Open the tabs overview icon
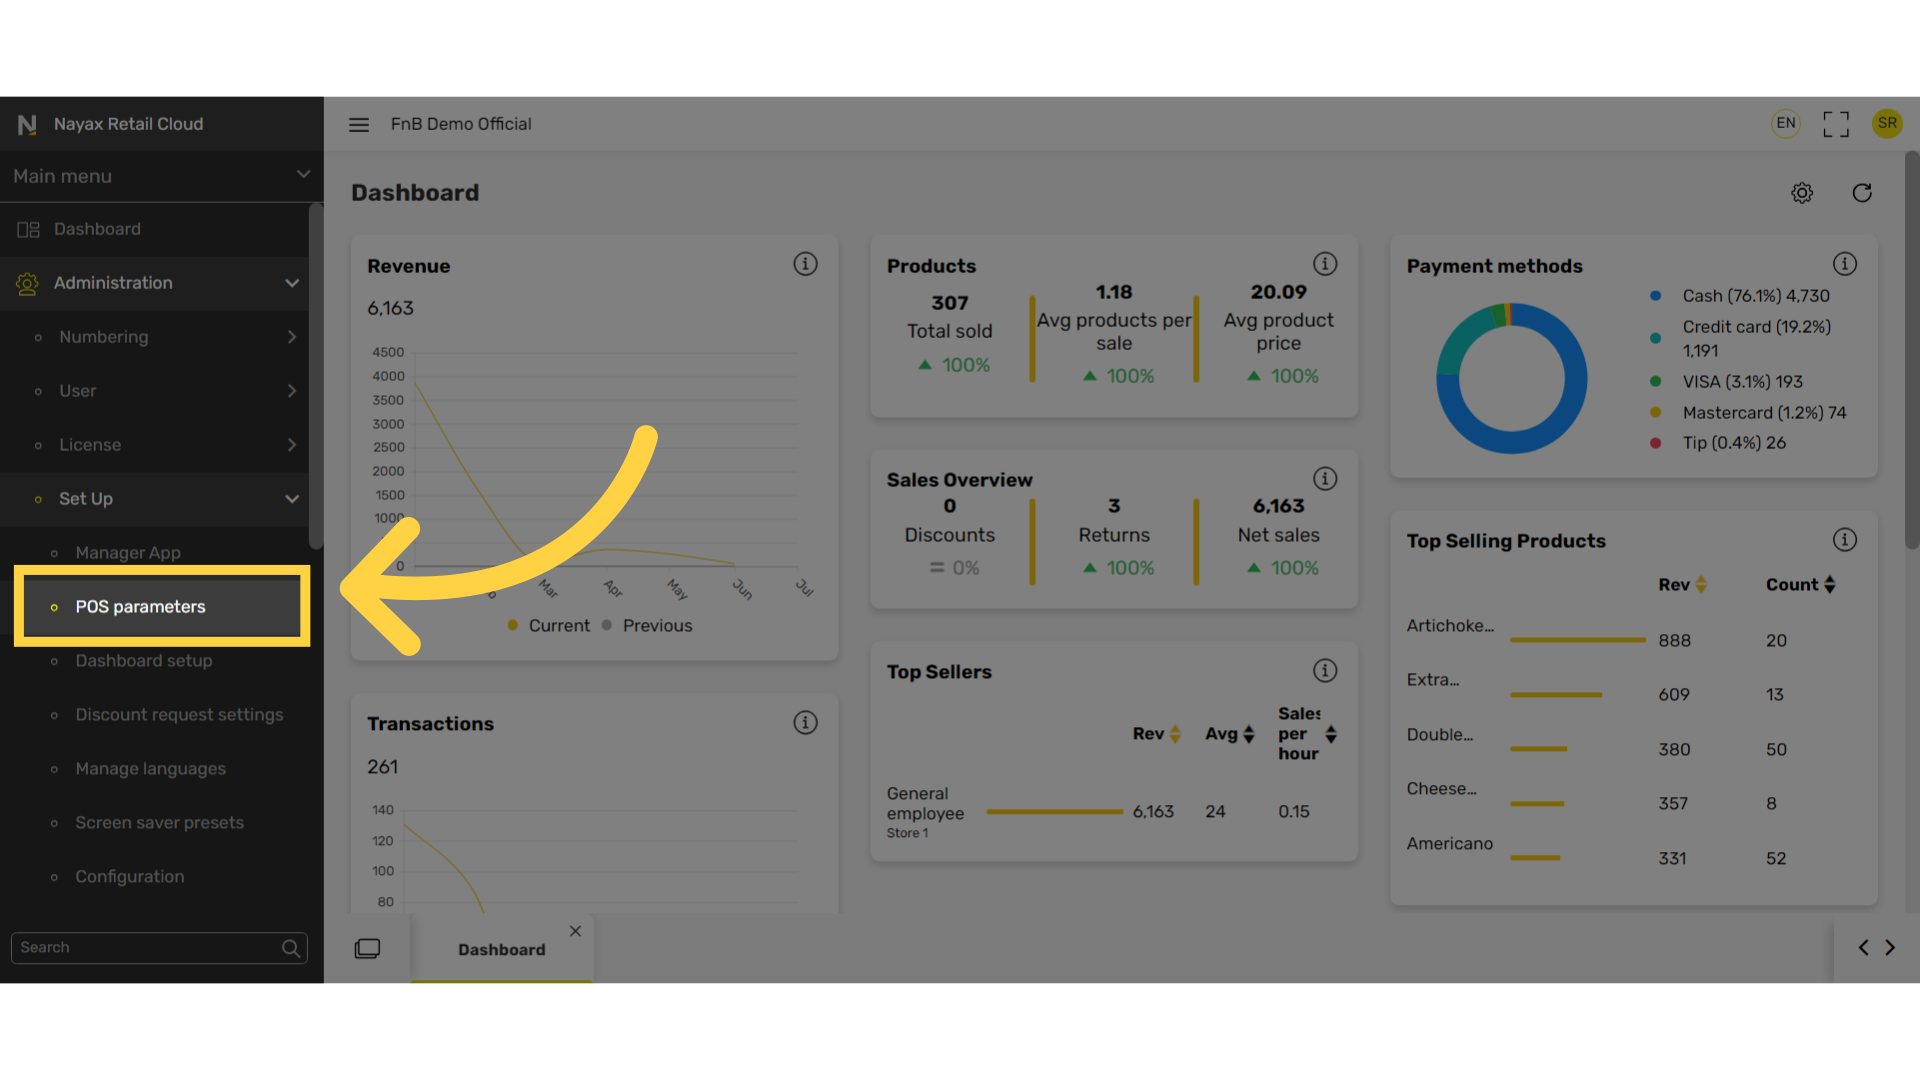Screen dimensions: 1920x1080 pyautogui.click(x=367, y=948)
